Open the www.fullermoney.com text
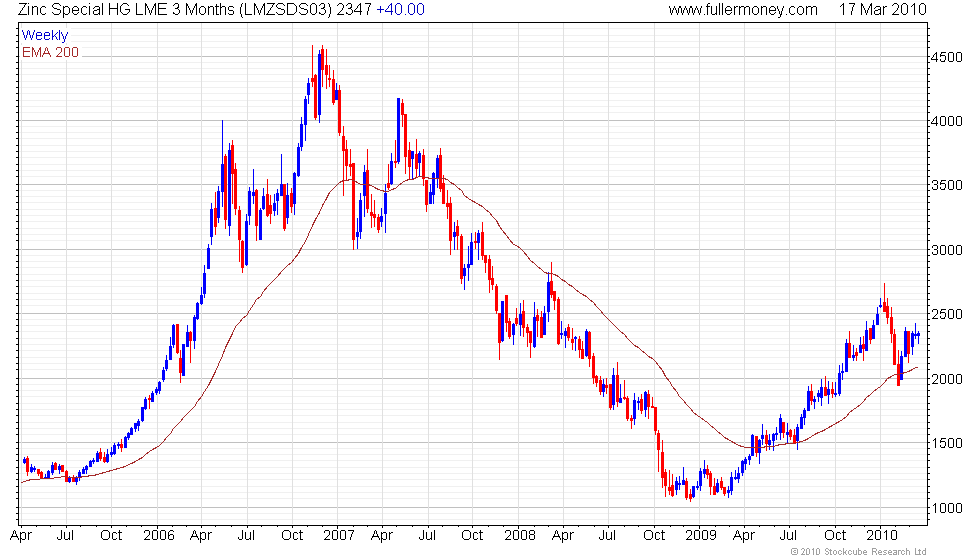The height and width of the screenshot is (560, 980). pos(743,9)
